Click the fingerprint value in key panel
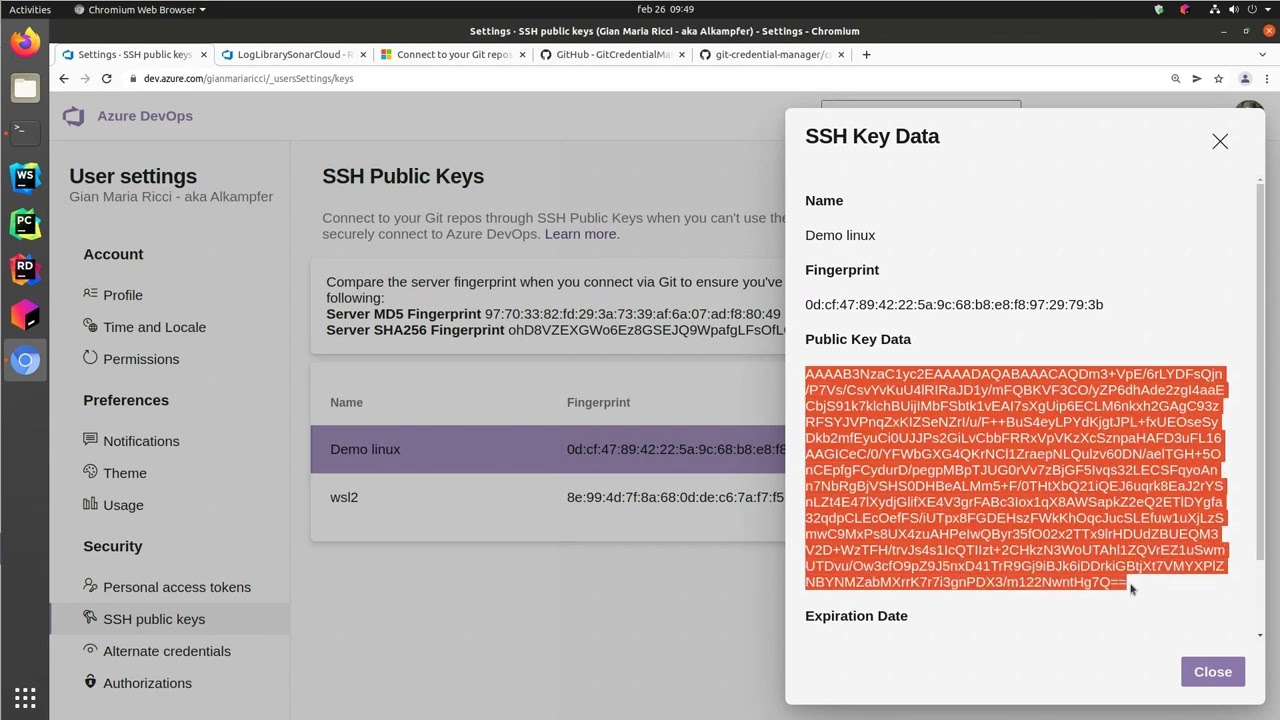 point(954,305)
